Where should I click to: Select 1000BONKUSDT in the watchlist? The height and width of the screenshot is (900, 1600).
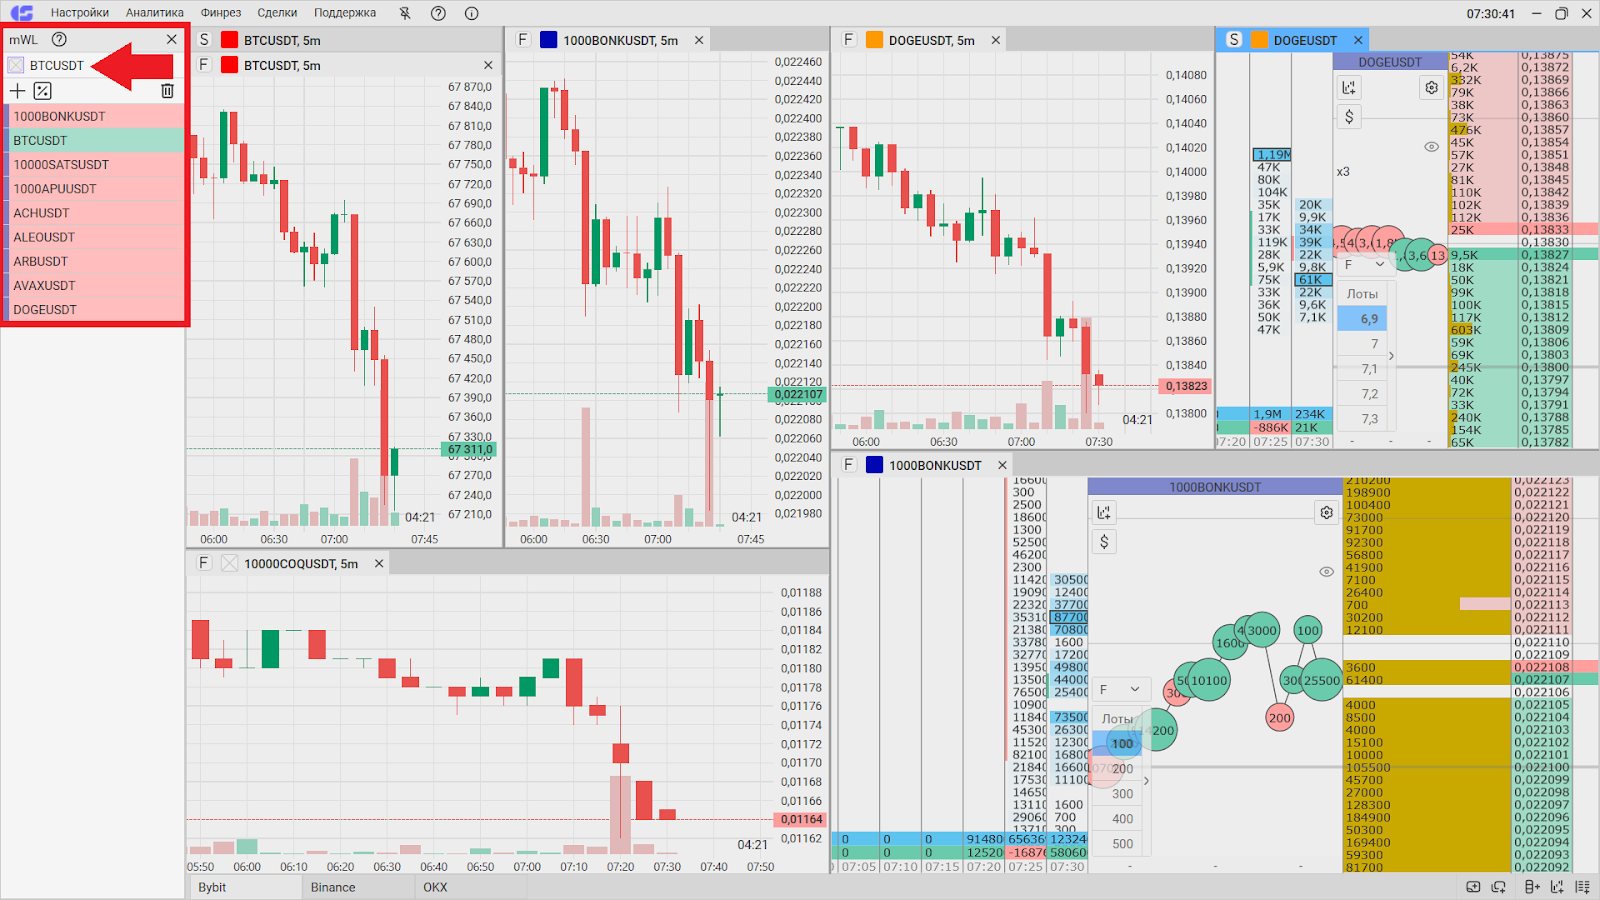pyautogui.click(x=96, y=116)
